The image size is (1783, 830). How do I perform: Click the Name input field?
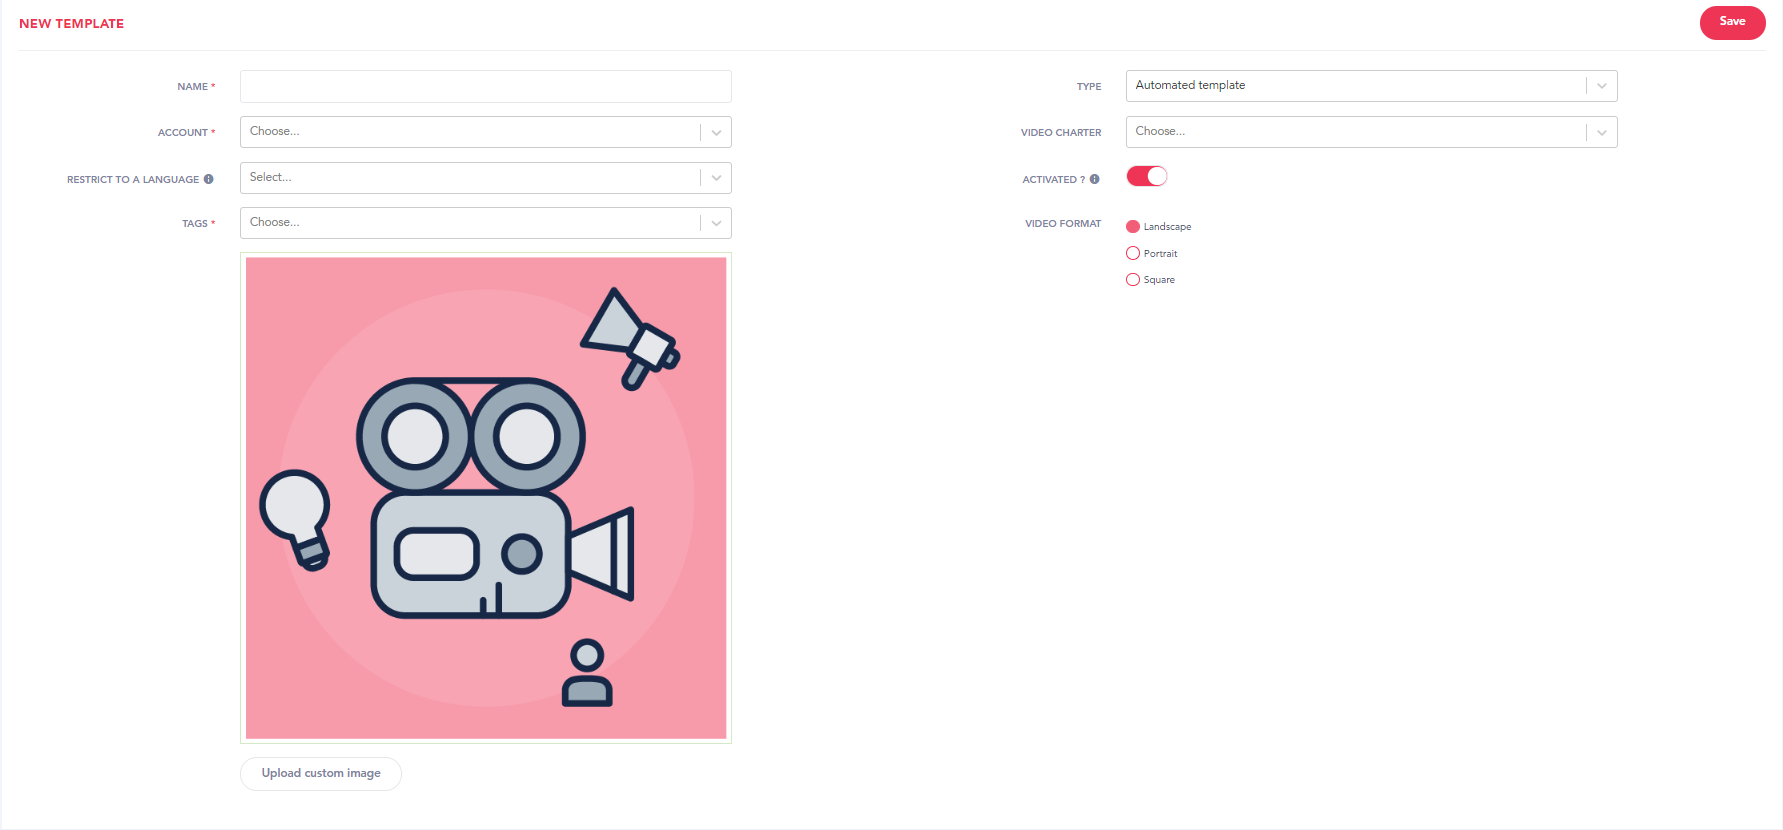coord(486,86)
